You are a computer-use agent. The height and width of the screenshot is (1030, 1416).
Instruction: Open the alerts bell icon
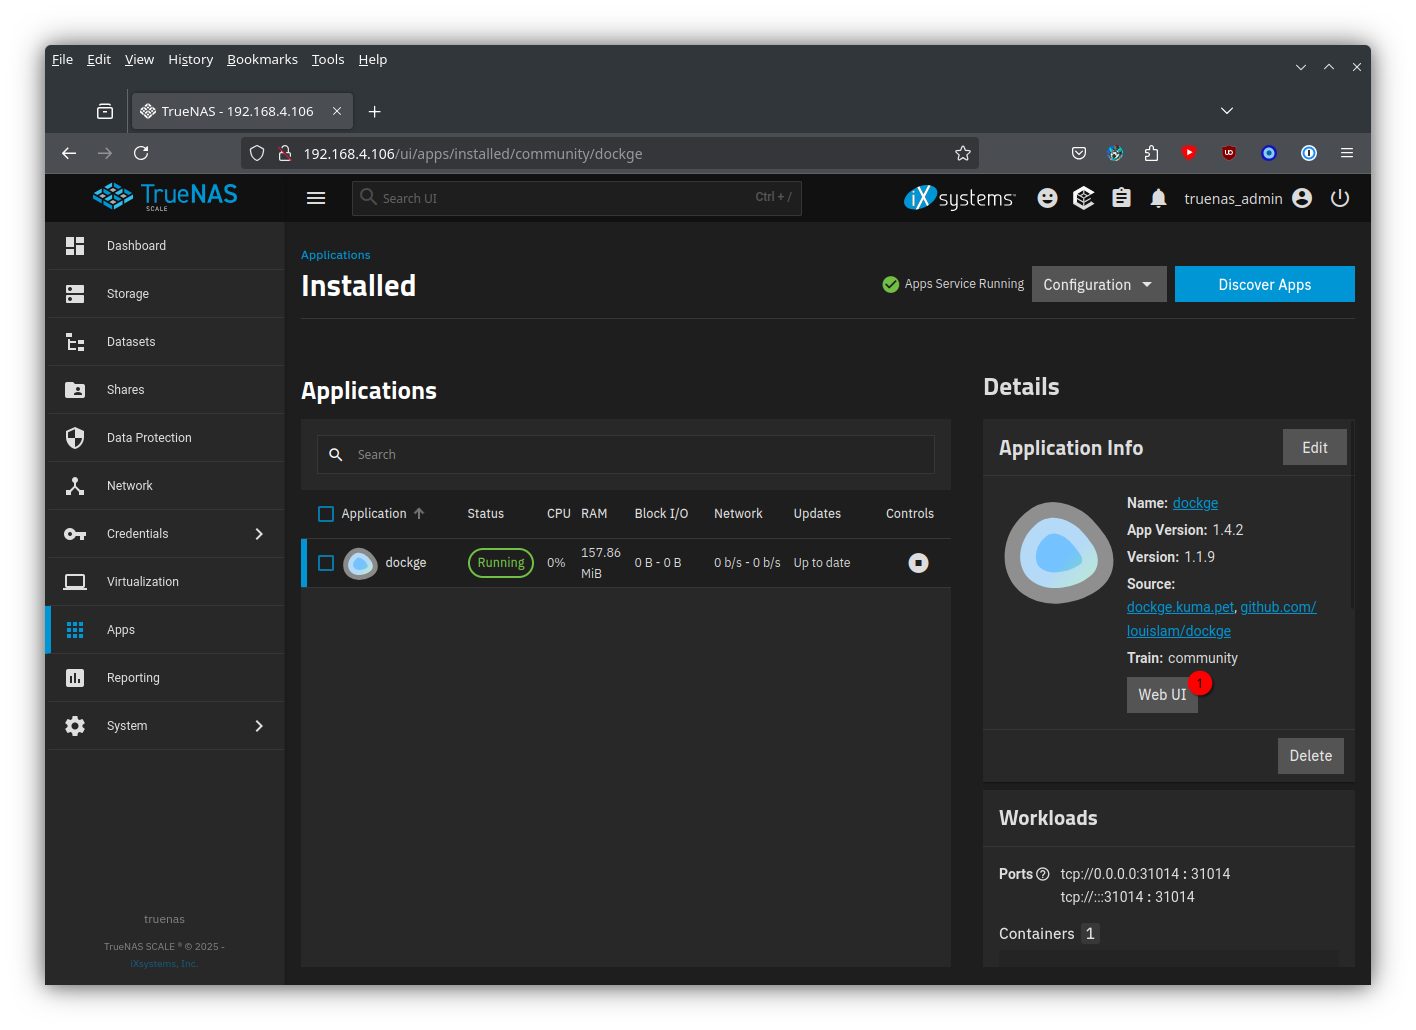1158,198
